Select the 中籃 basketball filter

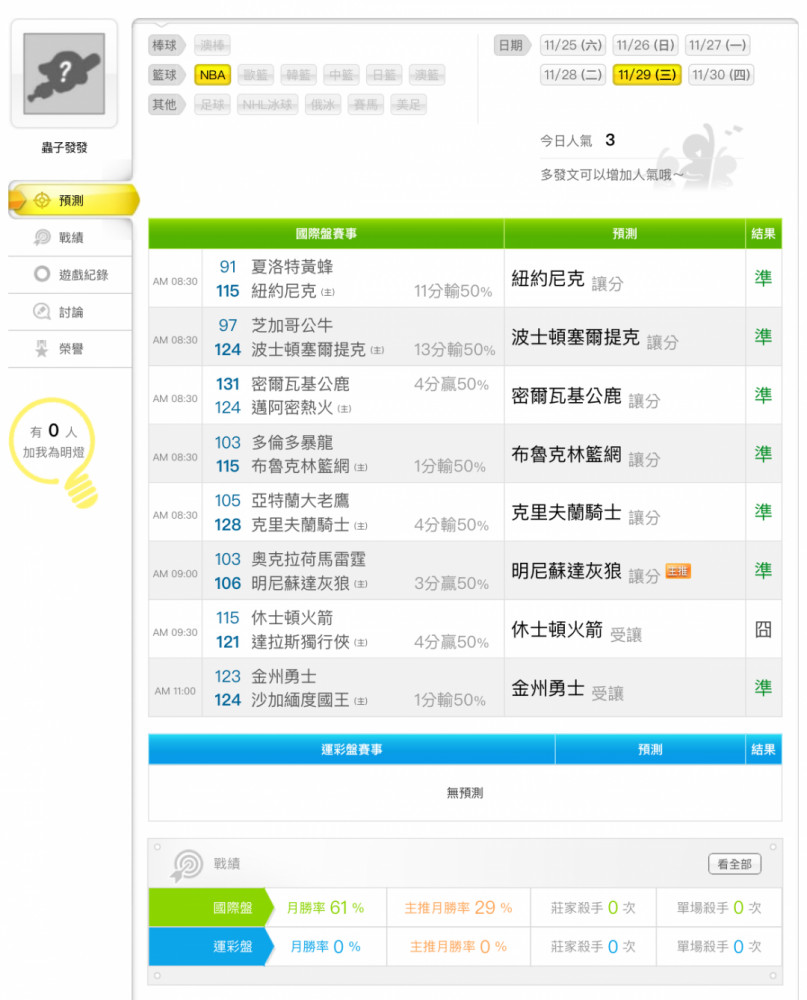[x=341, y=75]
